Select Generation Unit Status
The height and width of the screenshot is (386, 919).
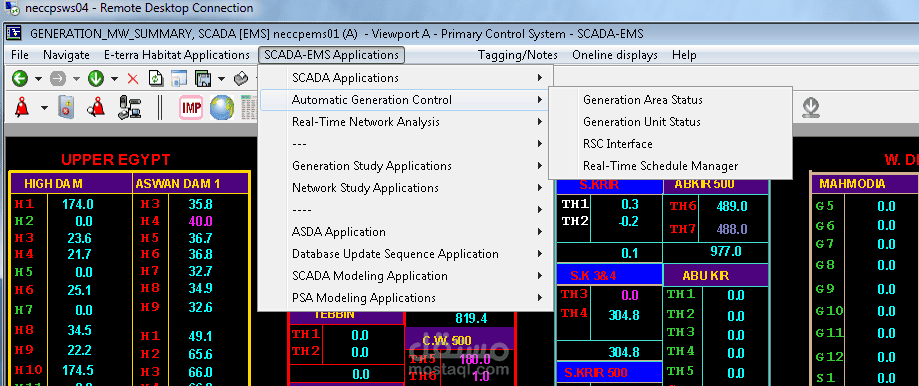click(670, 122)
